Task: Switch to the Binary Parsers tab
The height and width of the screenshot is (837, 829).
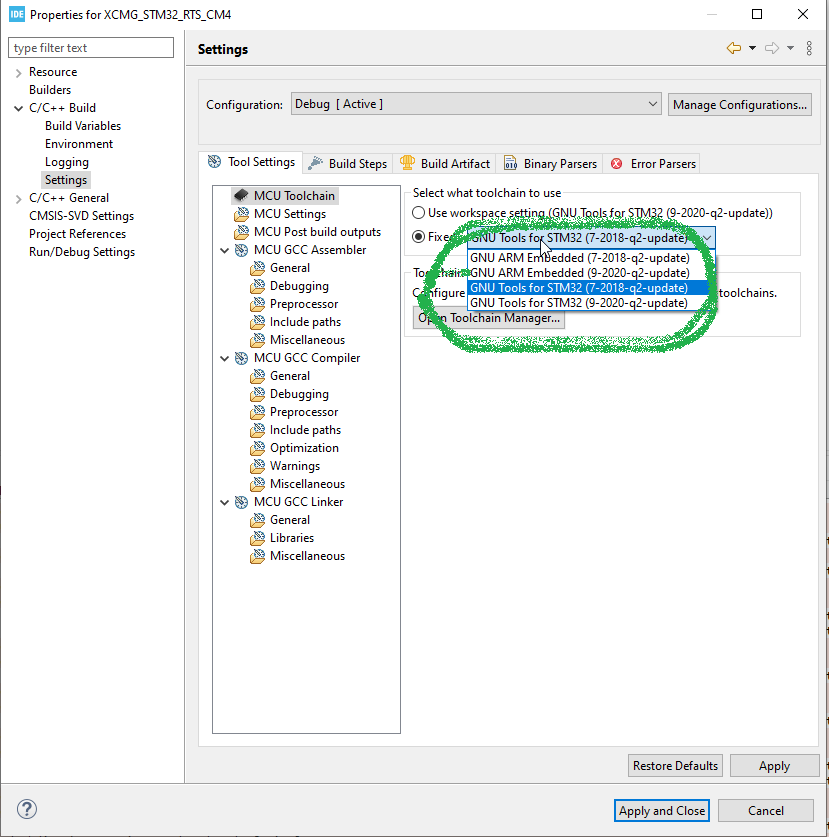Action: pos(550,163)
